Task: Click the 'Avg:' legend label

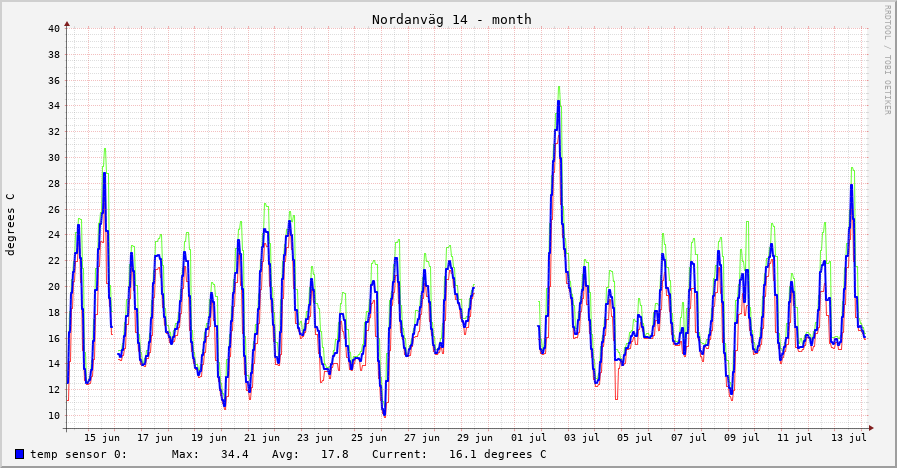Action: pyautogui.click(x=285, y=454)
